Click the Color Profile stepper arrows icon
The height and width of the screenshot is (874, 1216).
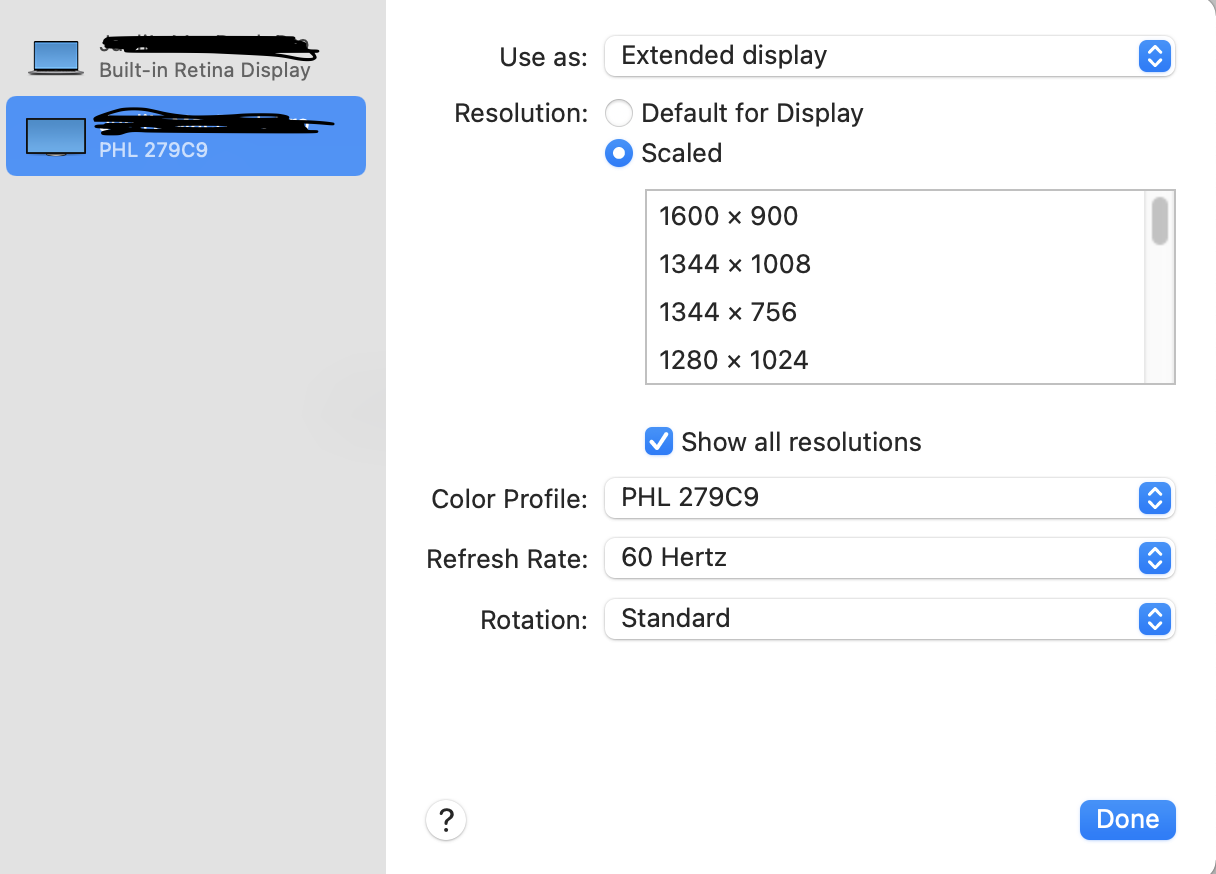click(1154, 498)
